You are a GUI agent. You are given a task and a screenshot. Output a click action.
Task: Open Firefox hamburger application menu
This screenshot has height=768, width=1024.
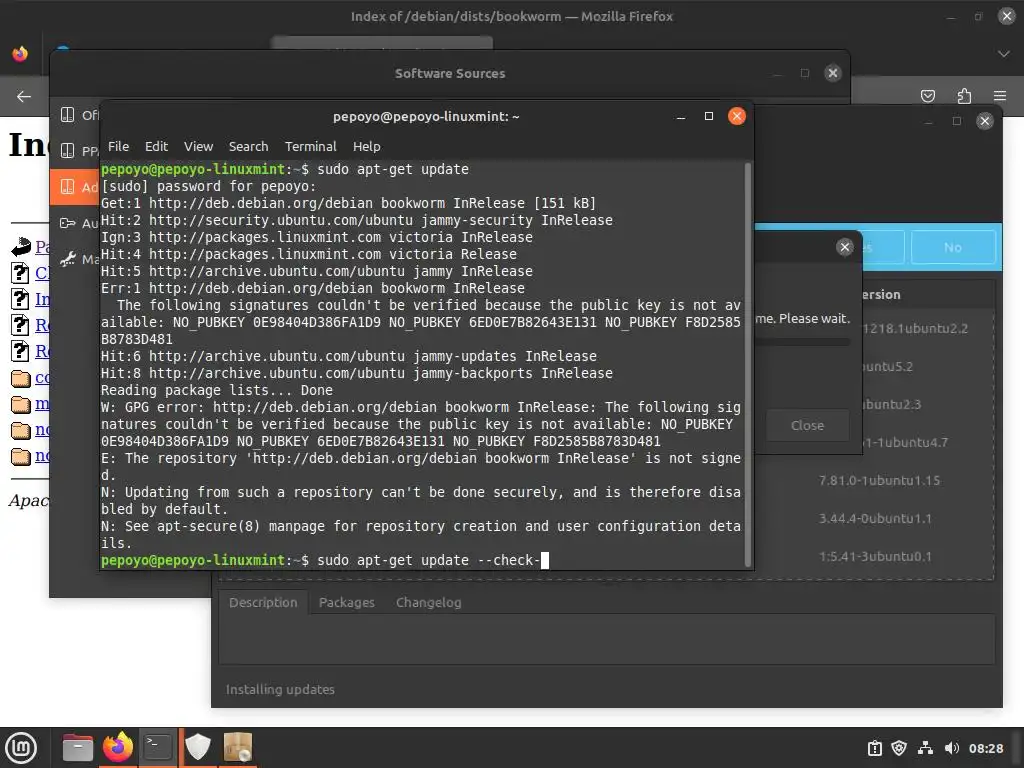[x=1000, y=96]
